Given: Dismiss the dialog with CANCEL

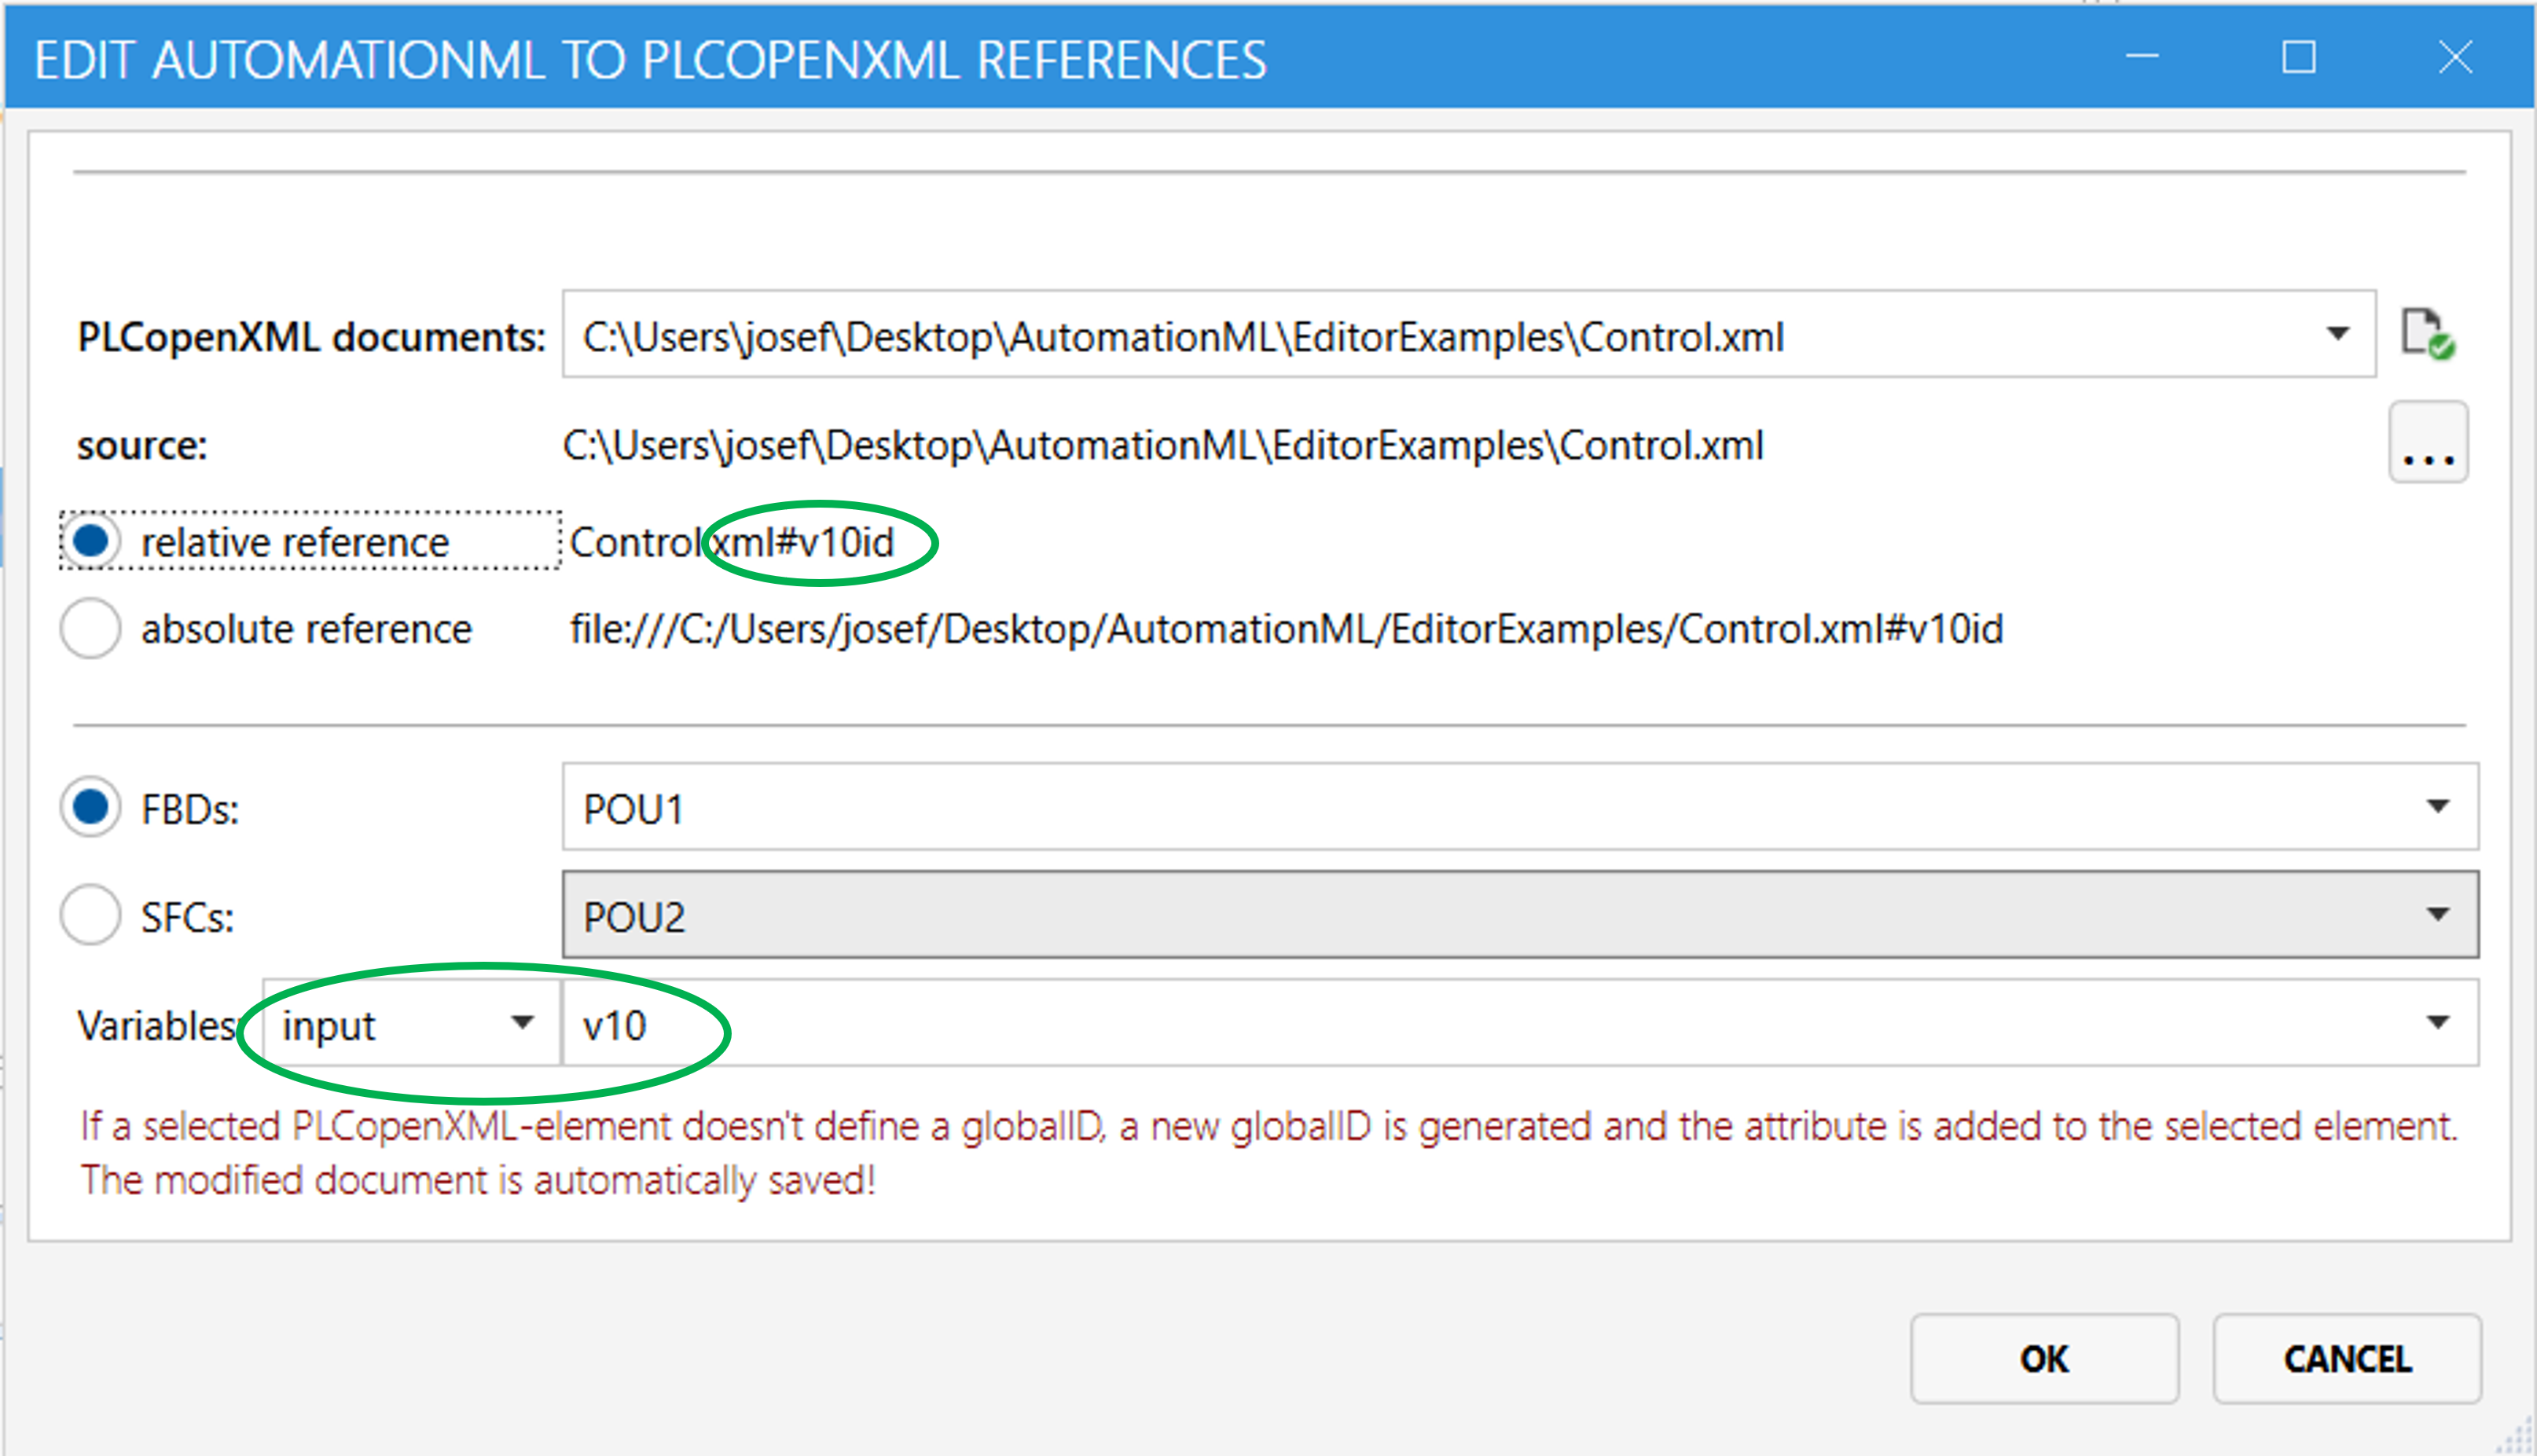Looking at the screenshot, I should tap(2347, 1359).
